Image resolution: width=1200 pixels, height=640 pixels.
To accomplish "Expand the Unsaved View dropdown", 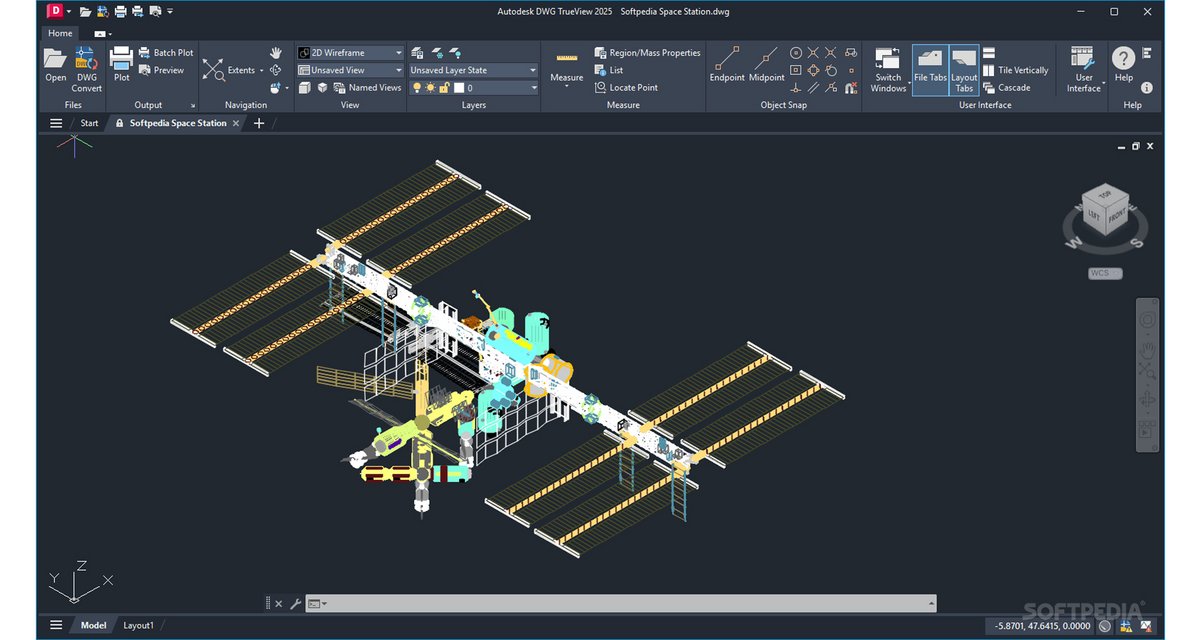I will 398,69.
